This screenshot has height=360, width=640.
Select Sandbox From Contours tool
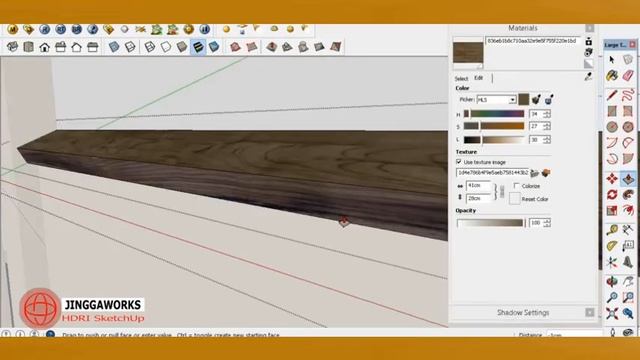click(x=235, y=47)
